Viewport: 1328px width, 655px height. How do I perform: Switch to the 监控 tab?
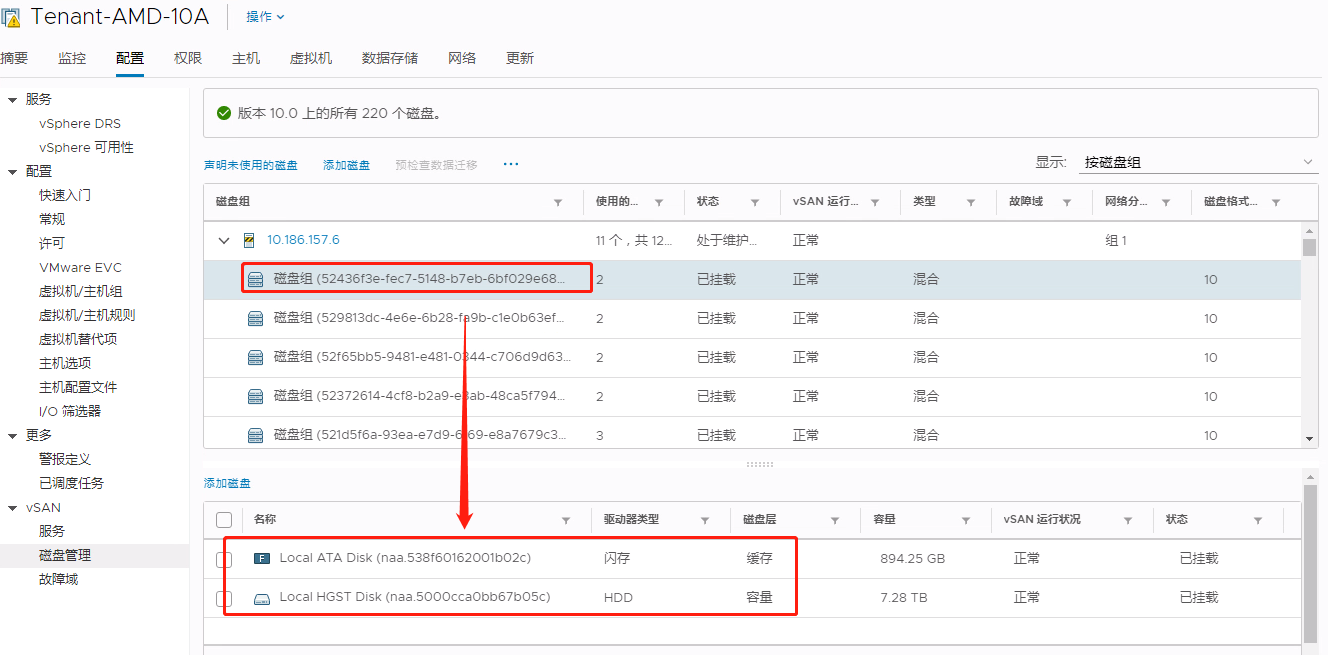(x=71, y=58)
